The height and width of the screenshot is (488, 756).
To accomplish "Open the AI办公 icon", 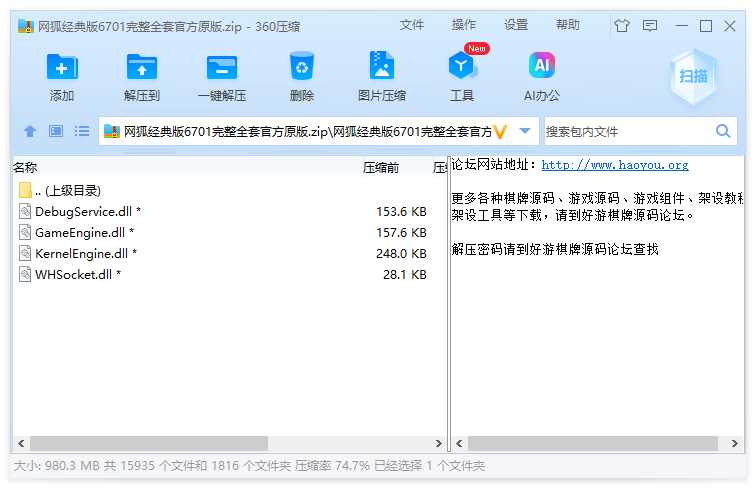I will point(542,65).
